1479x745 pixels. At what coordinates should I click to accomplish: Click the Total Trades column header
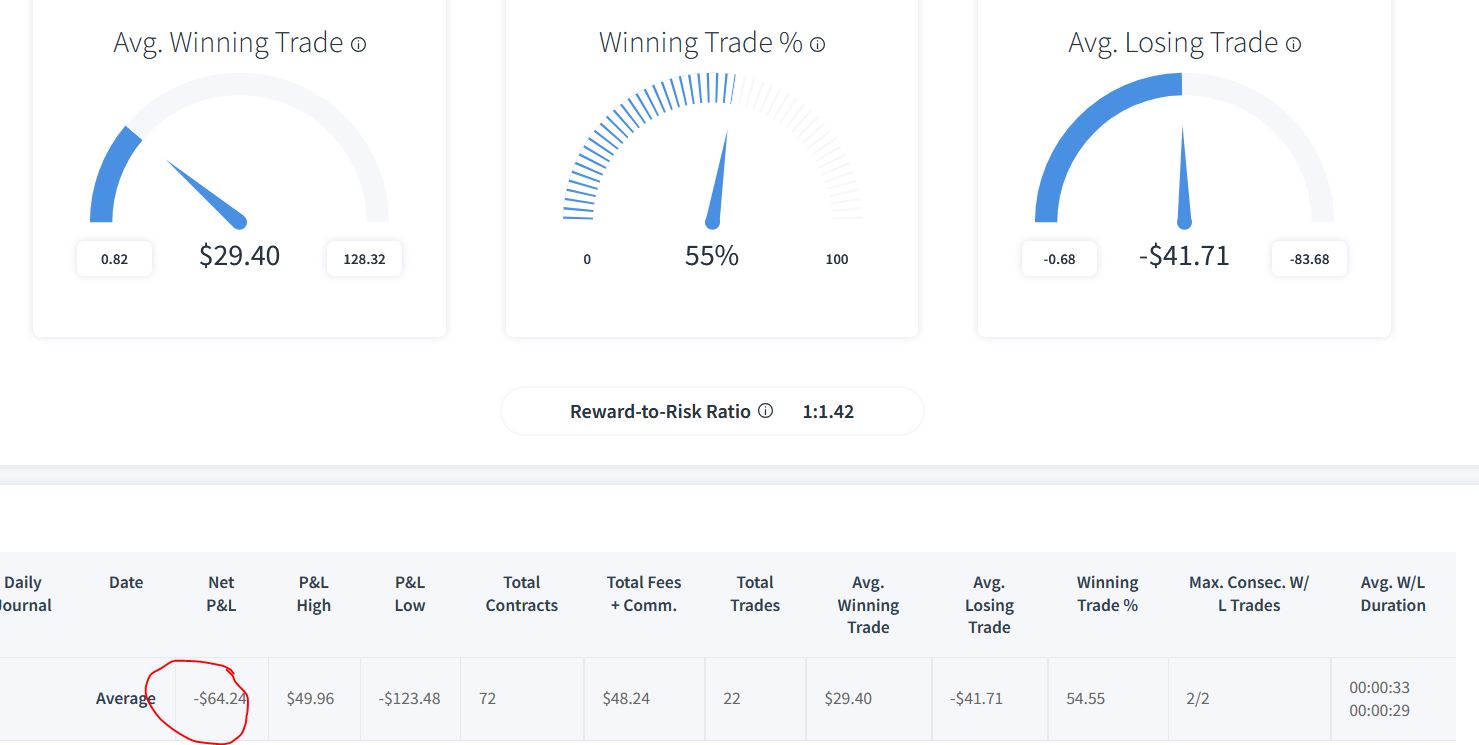(x=755, y=594)
